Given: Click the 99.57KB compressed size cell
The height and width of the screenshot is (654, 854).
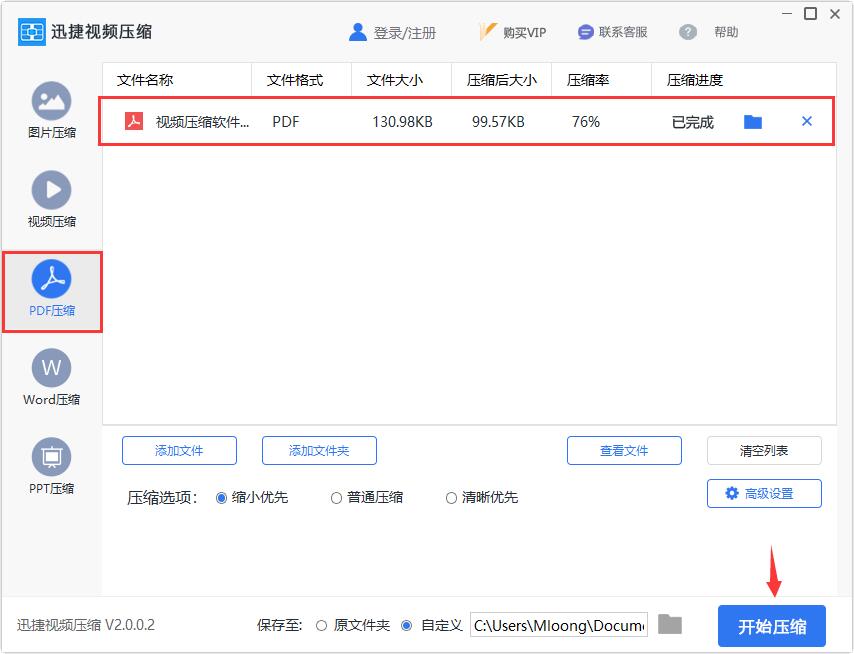Looking at the screenshot, I should (x=498, y=121).
